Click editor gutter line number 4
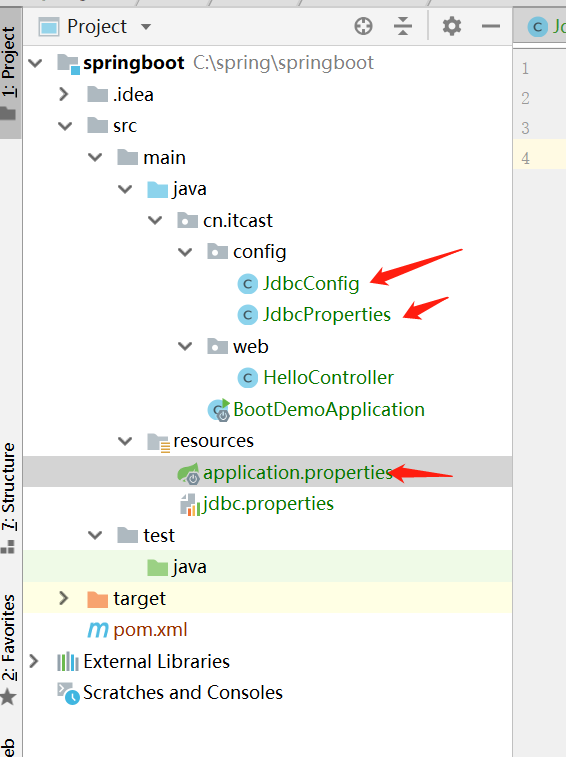The image size is (566, 757). point(525,158)
